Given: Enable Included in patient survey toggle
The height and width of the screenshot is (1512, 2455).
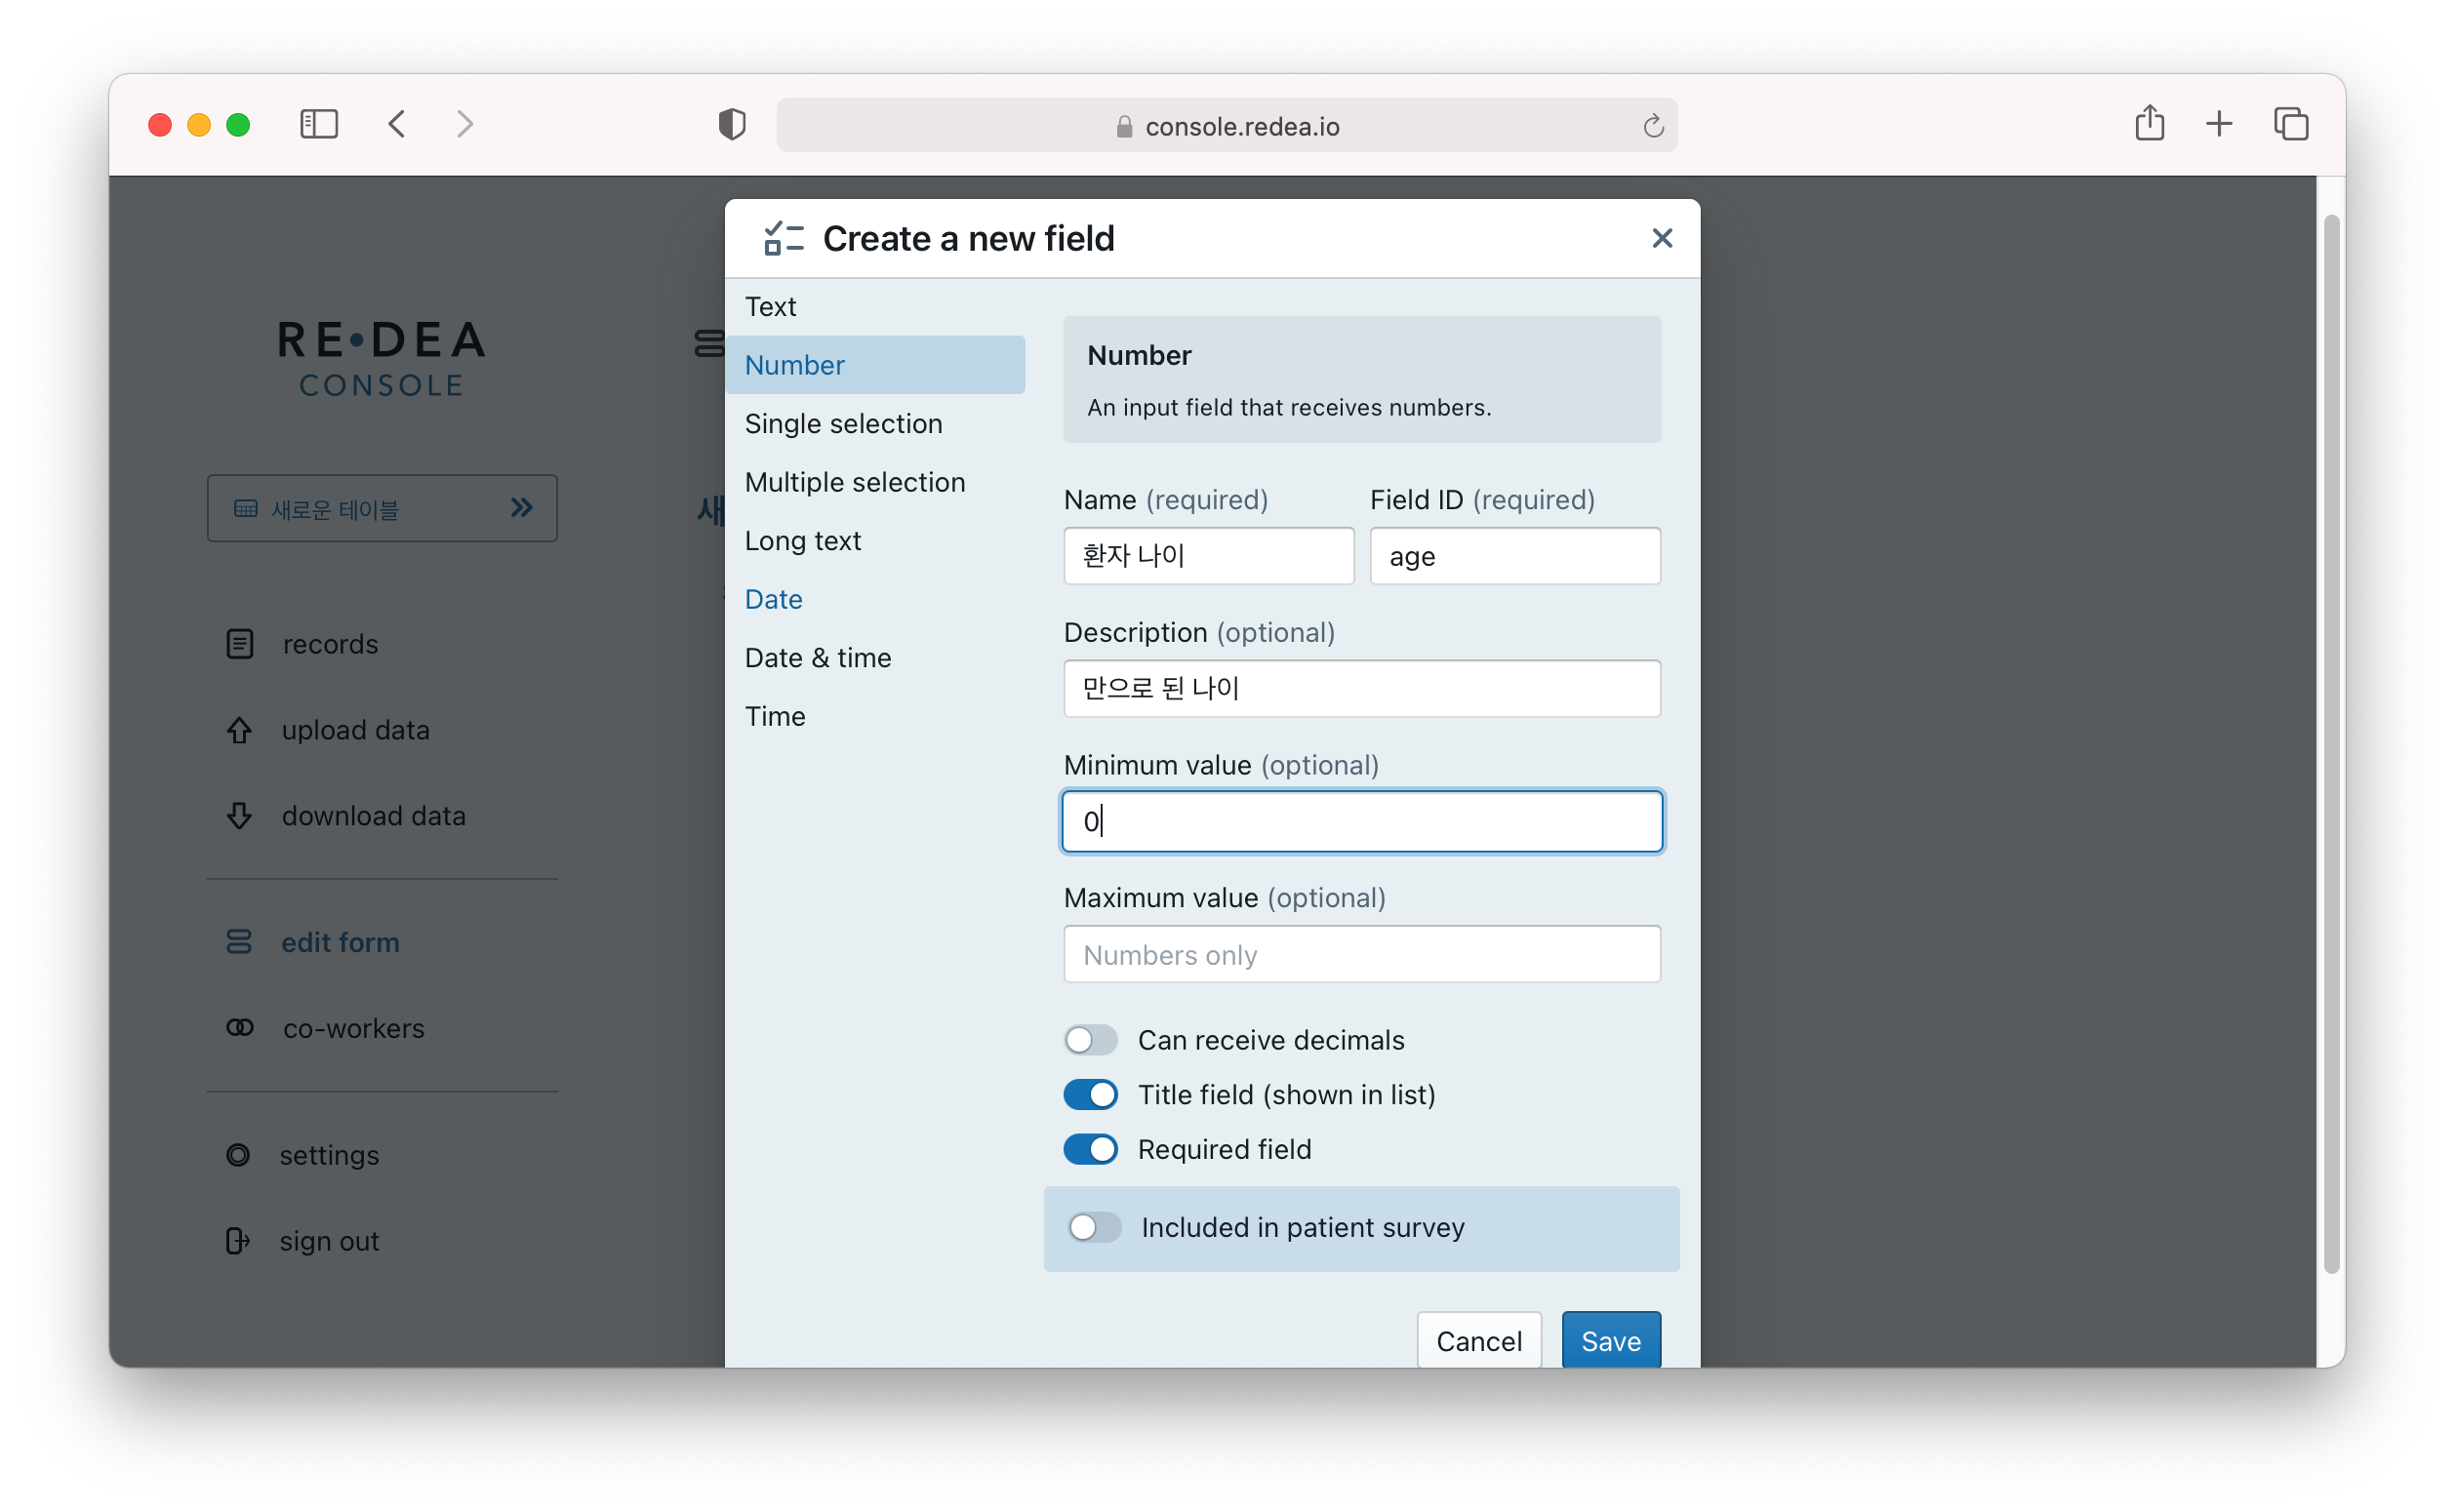Looking at the screenshot, I should point(1094,1227).
